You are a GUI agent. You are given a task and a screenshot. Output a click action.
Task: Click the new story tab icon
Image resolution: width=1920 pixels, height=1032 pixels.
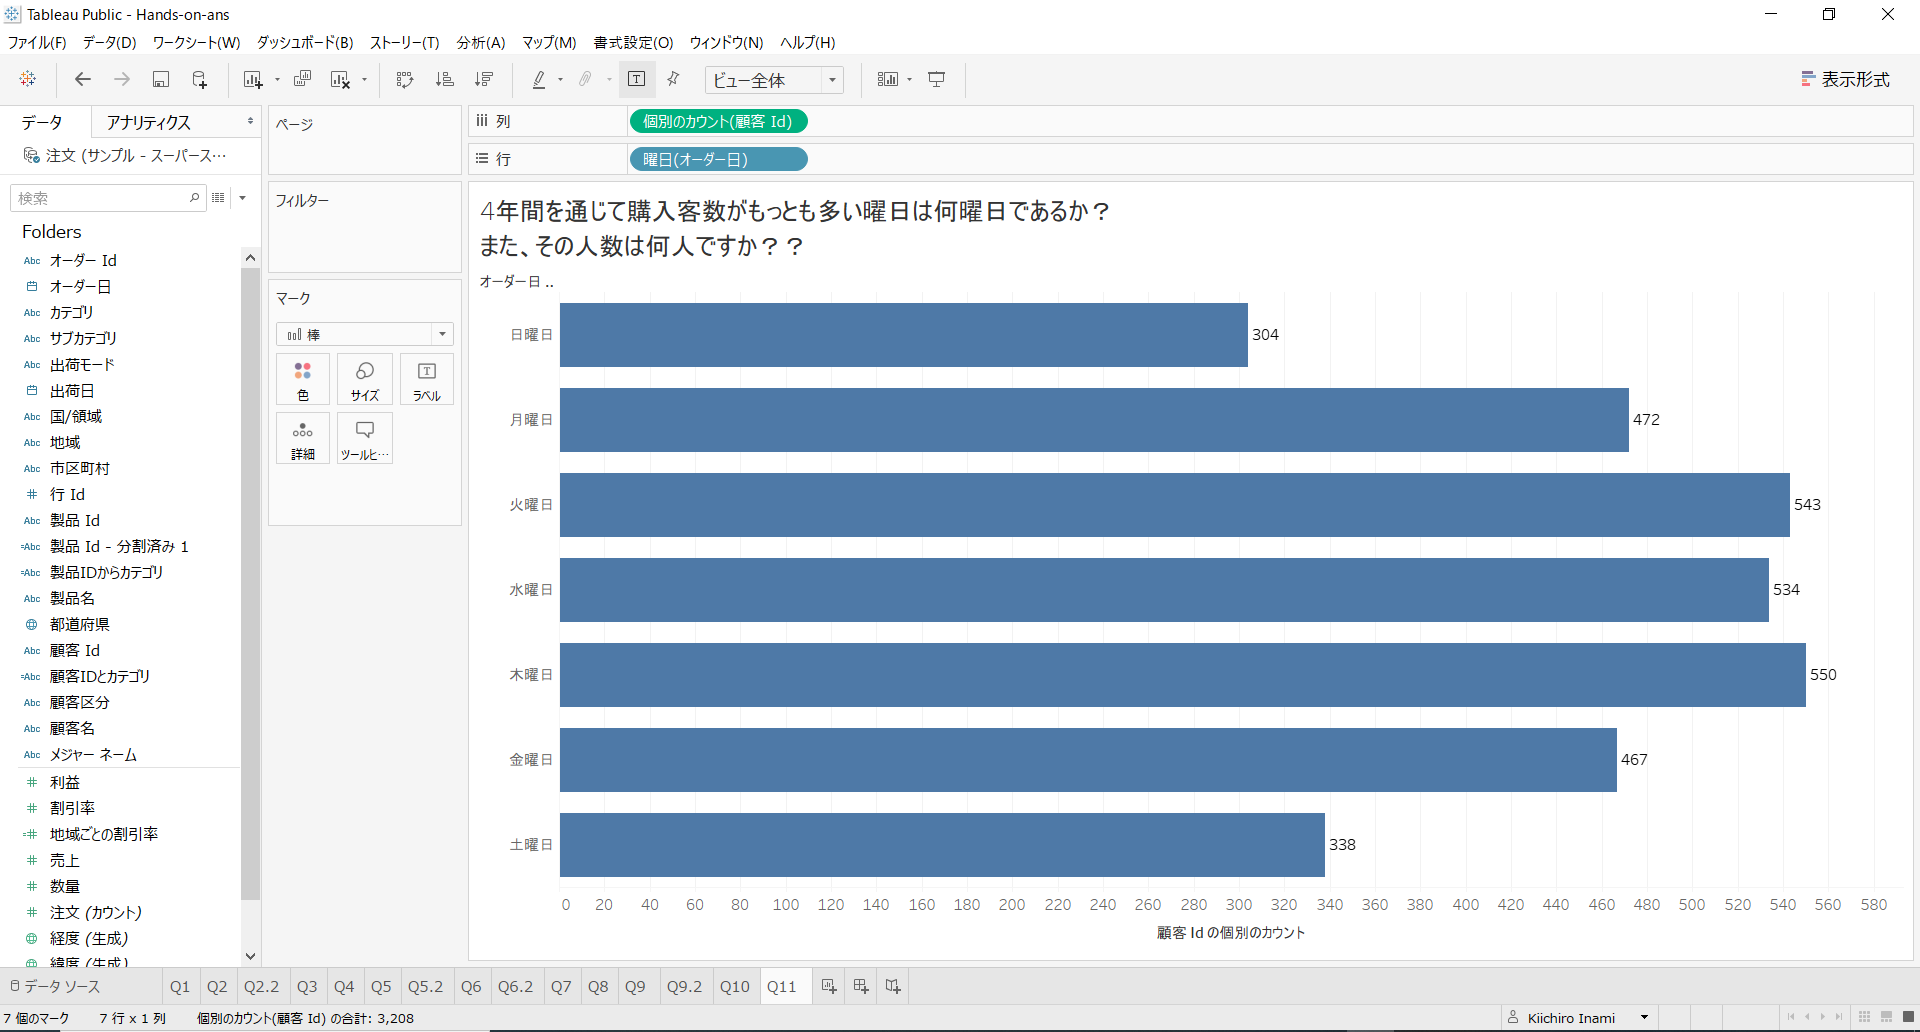tap(893, 986)
